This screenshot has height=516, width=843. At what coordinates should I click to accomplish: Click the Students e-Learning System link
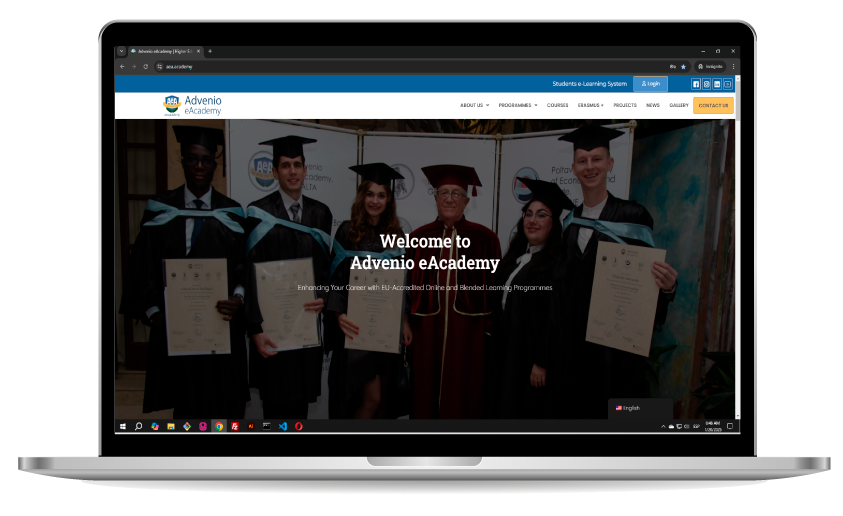589,84
